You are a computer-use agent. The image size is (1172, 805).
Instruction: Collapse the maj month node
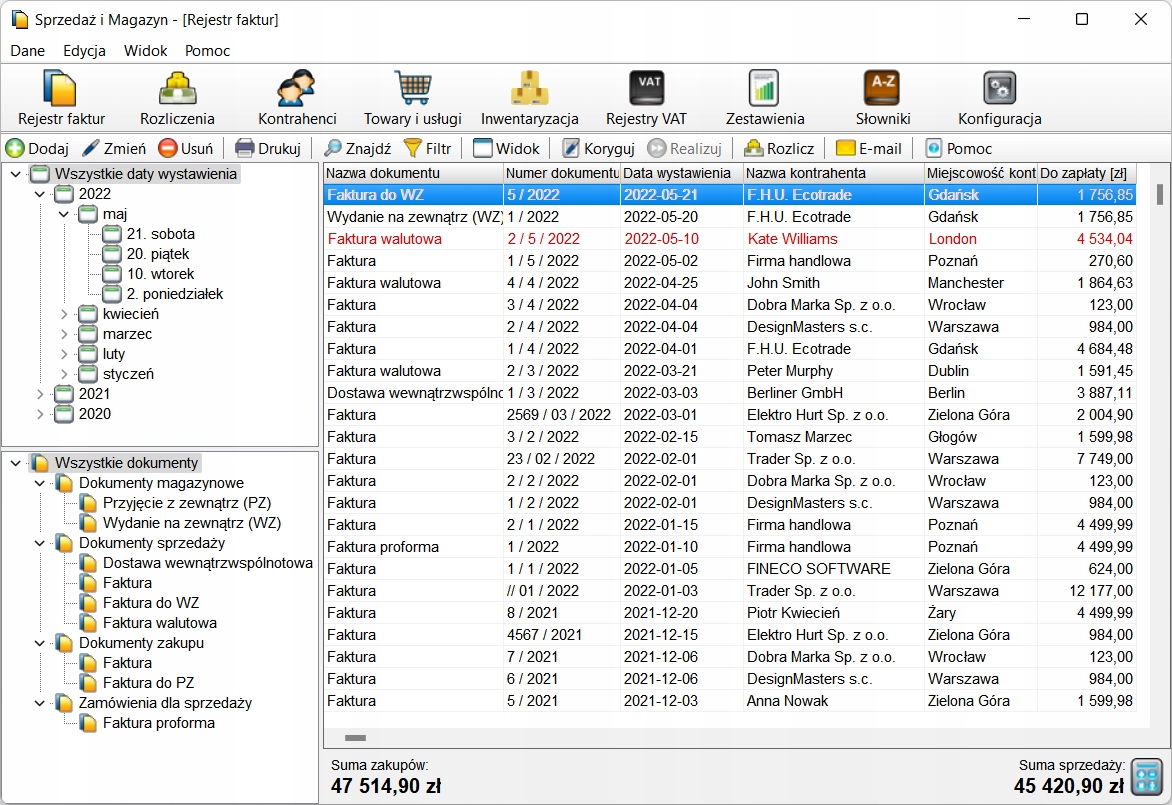pos(64,214)
